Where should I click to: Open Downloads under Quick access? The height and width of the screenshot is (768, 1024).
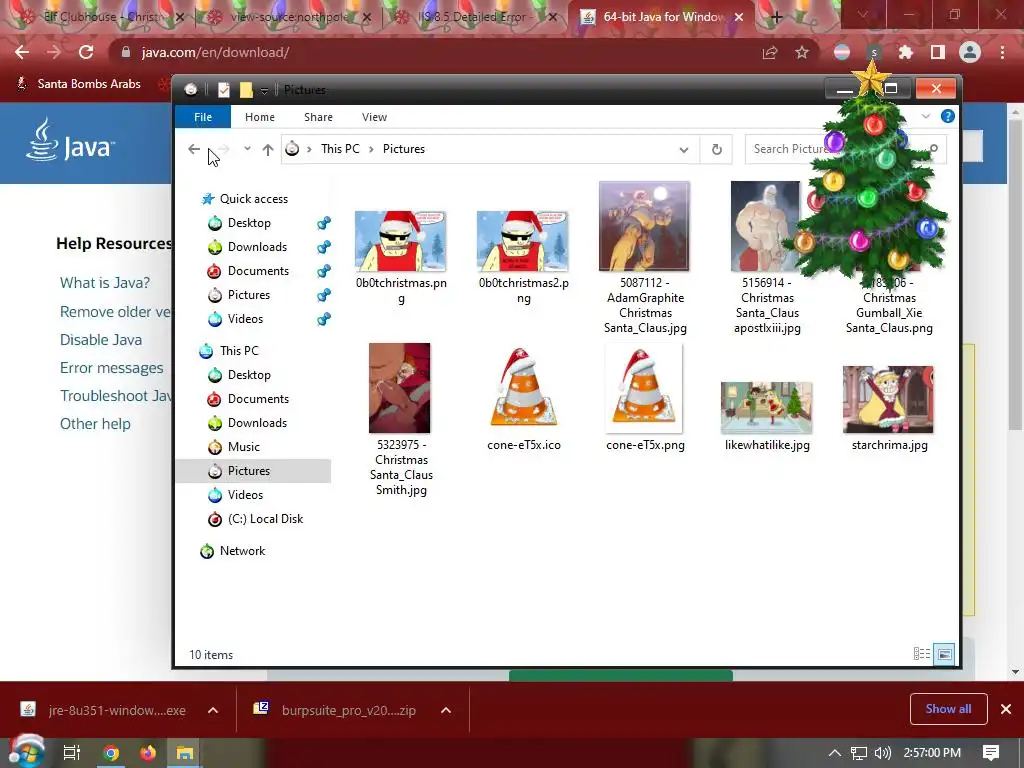[x=257, y=247]
